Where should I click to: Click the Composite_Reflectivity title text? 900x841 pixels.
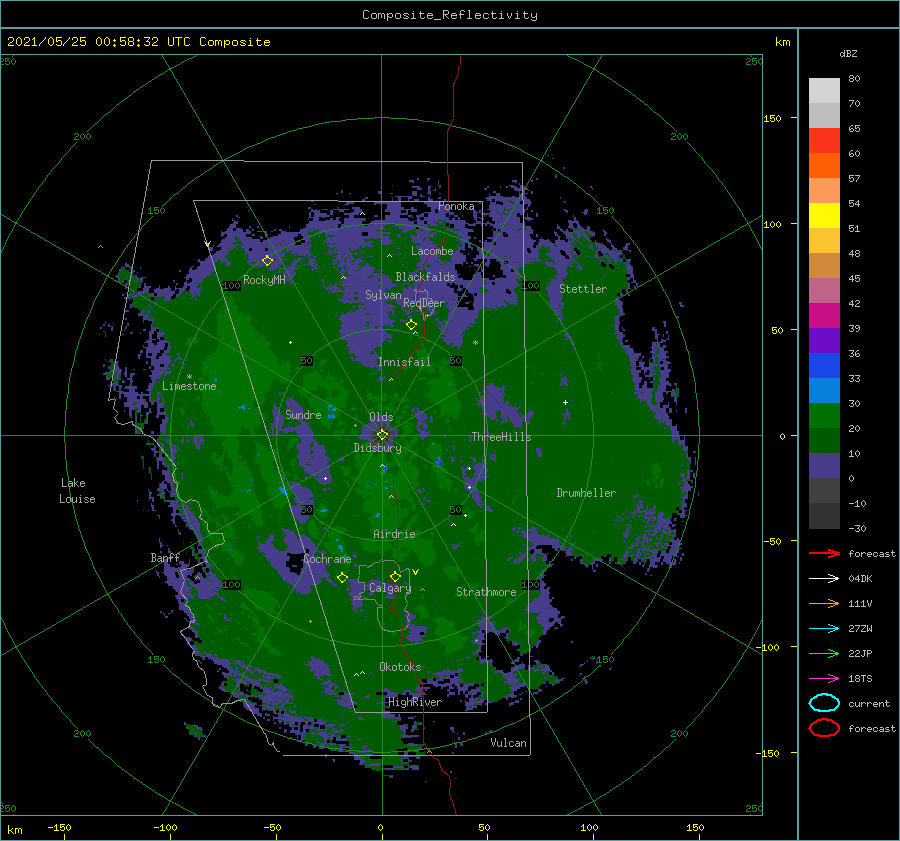point(450,15)
